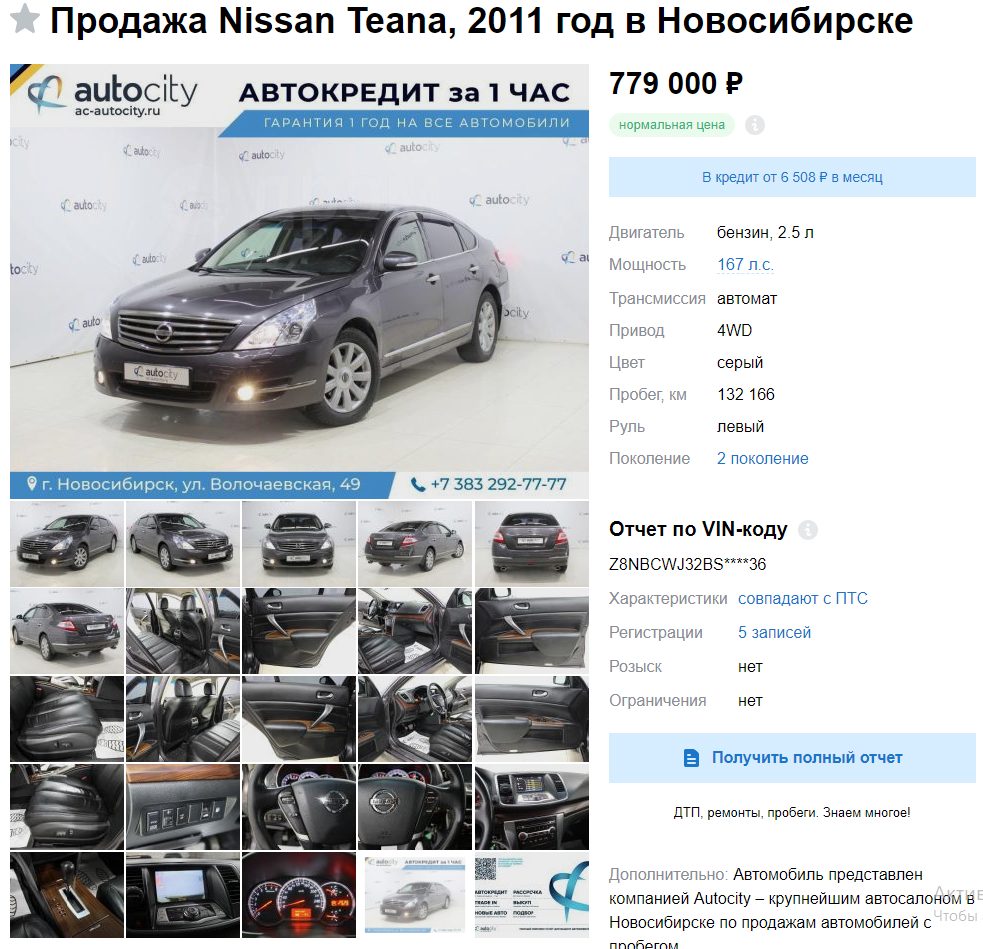
Task: Click the price '779 000 ₽'
Action: pyautogui.click(x=676, y=84)
